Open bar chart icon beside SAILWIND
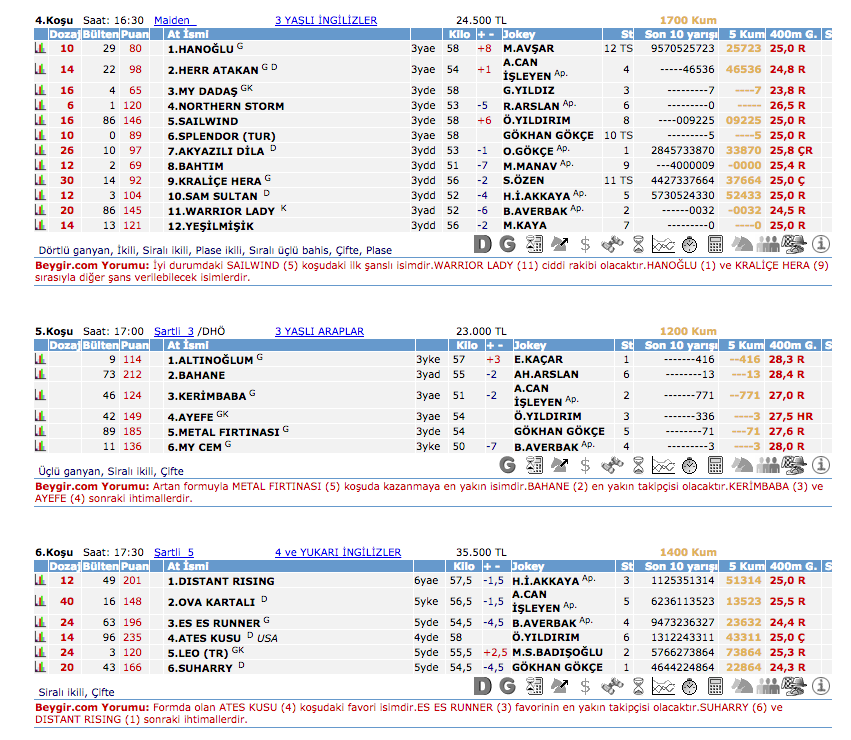This screenshot has height=740, width=851. coord(41,120)
